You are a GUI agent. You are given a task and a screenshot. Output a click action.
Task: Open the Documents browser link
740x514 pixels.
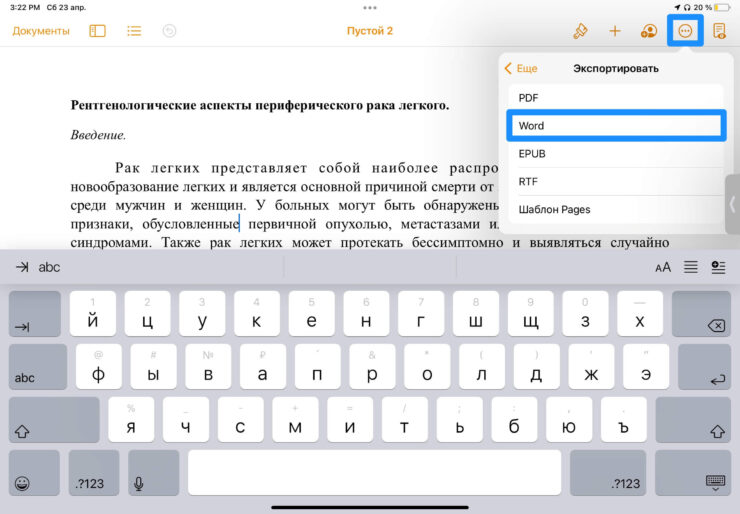click(41, 31)
